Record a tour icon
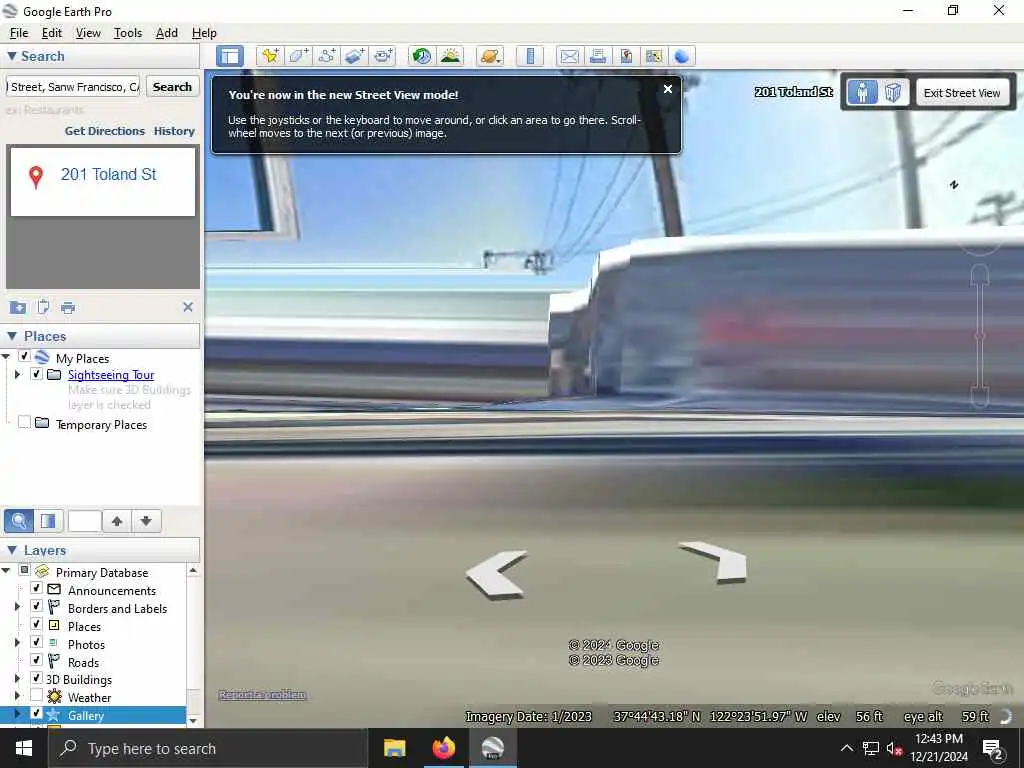The height and width of the screenshot is (768, 1024). tap(383, 56)
